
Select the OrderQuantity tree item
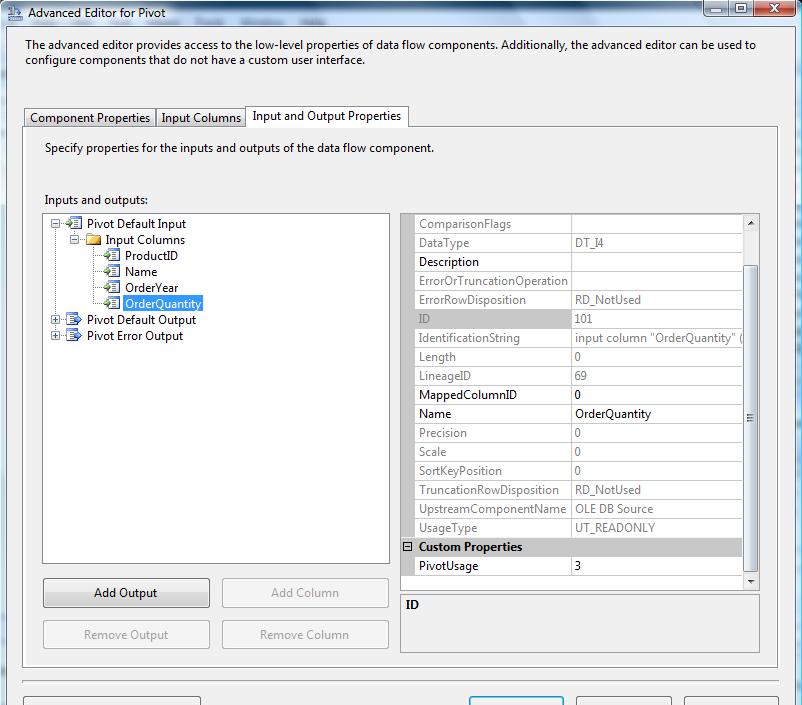[163, 304]
